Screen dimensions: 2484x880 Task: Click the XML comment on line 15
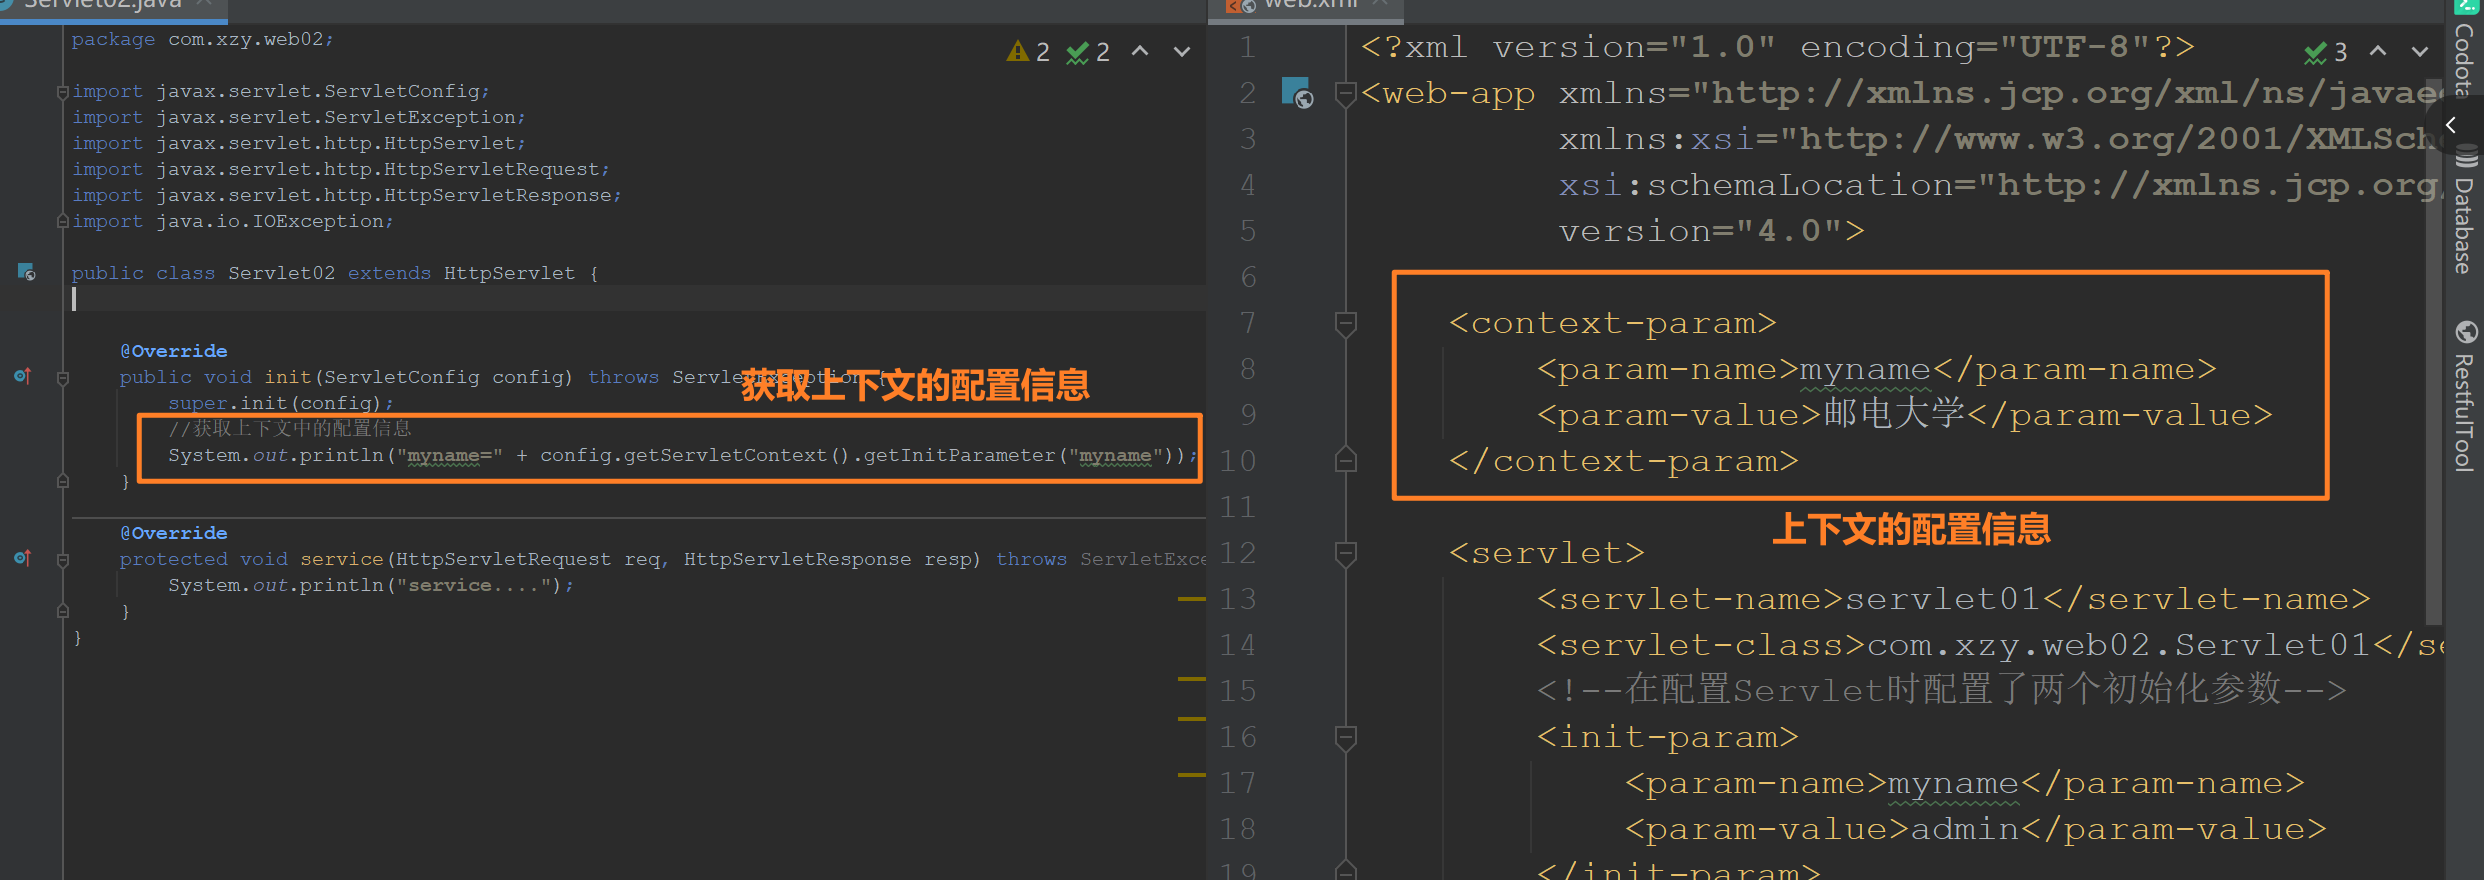pyautogui.click(x=1941, y=690)
